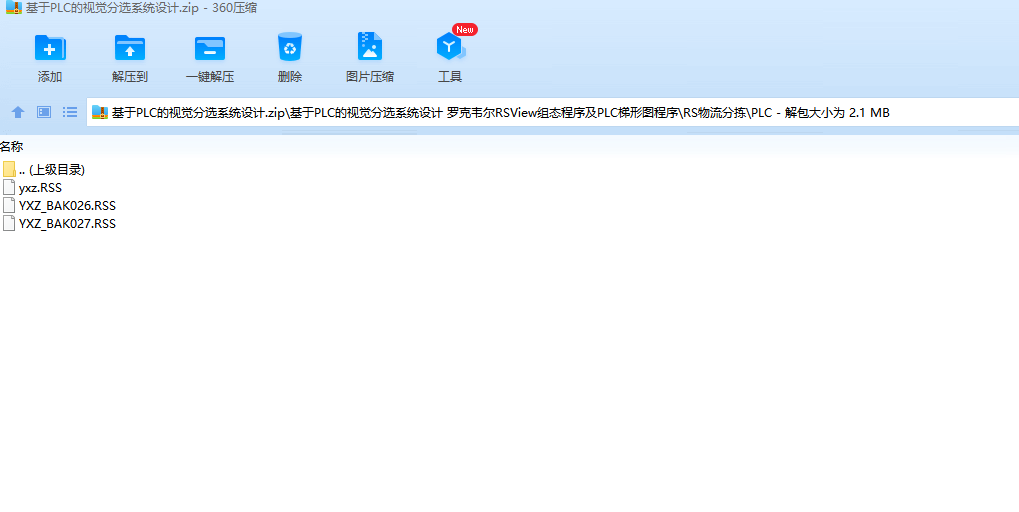Select the yxz.RSS file
Image resolution: width=1019 pixels, height=512 pixels.
coord(32,188)
